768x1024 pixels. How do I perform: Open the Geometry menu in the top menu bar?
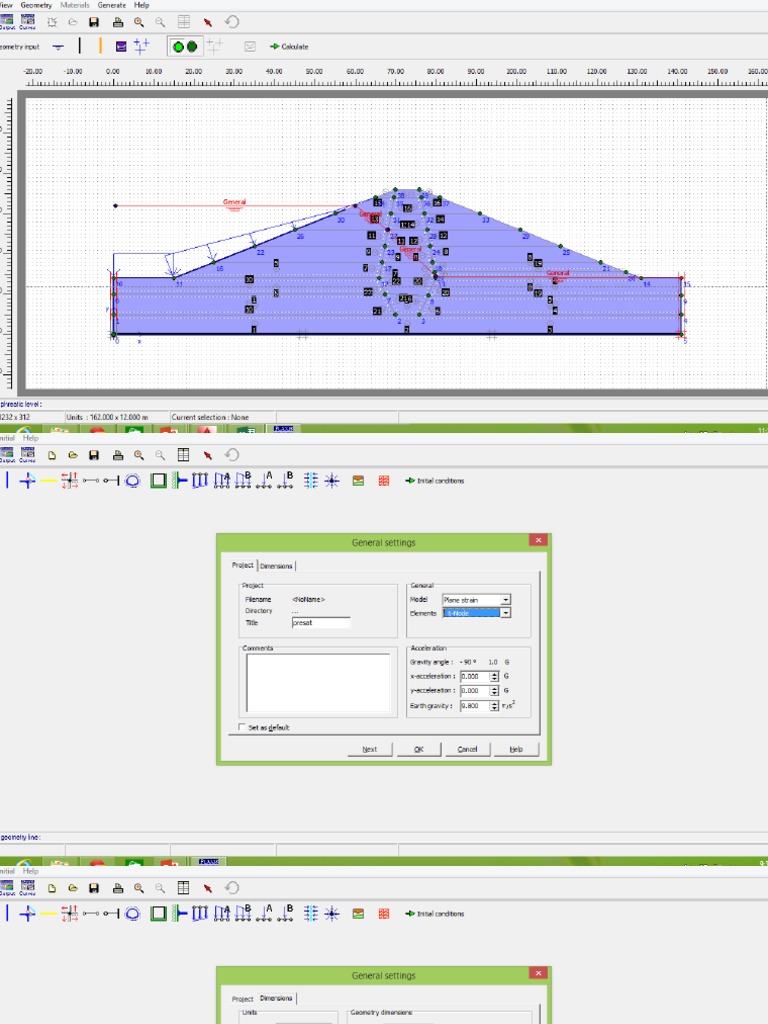(x=35, y=5)
